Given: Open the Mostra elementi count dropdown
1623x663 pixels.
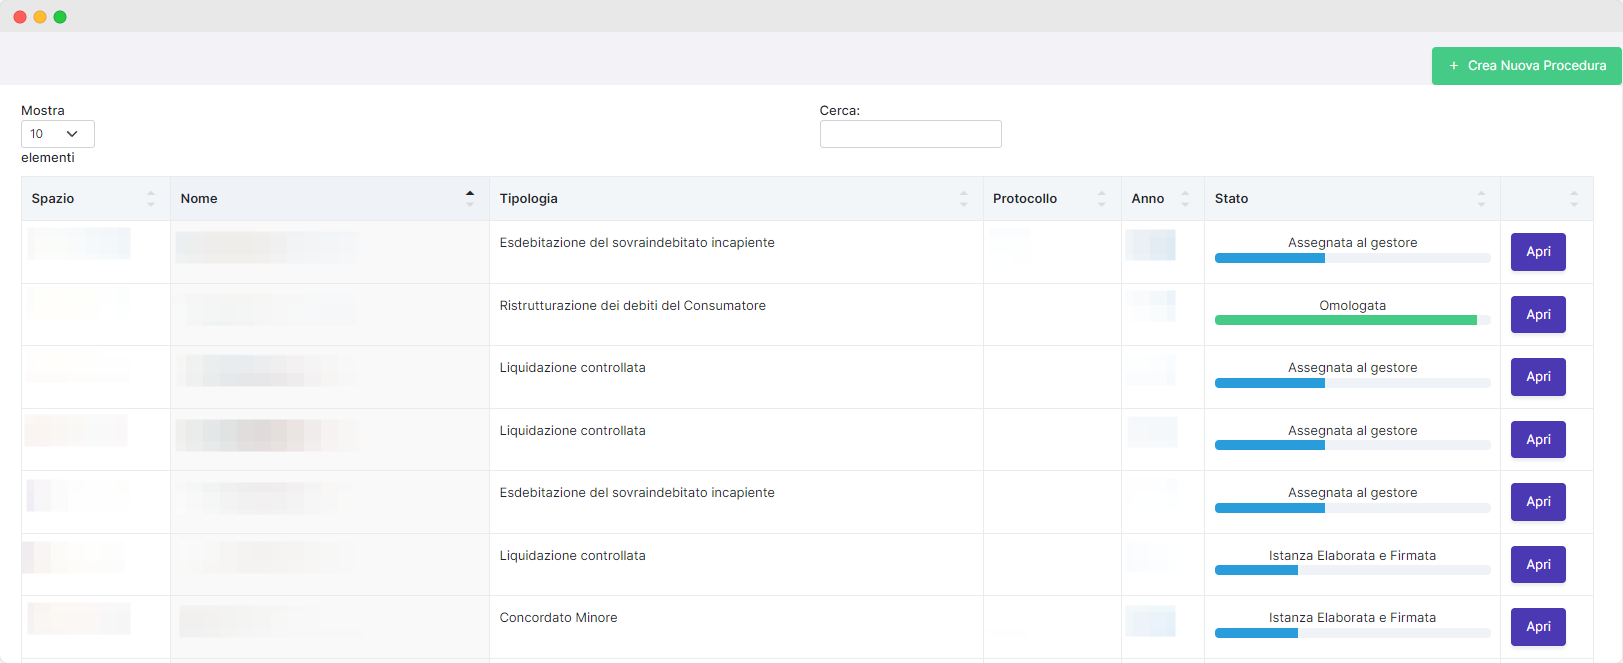Looking at the screenshot, I should (58, 134).
